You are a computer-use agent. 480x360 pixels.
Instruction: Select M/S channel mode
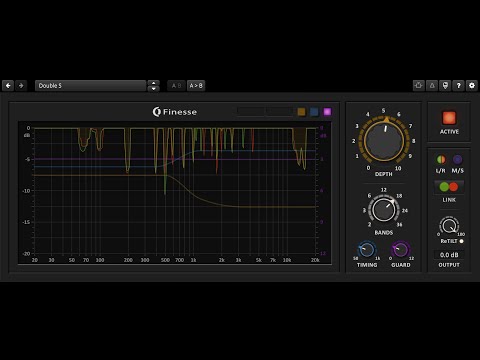[457, 160]
